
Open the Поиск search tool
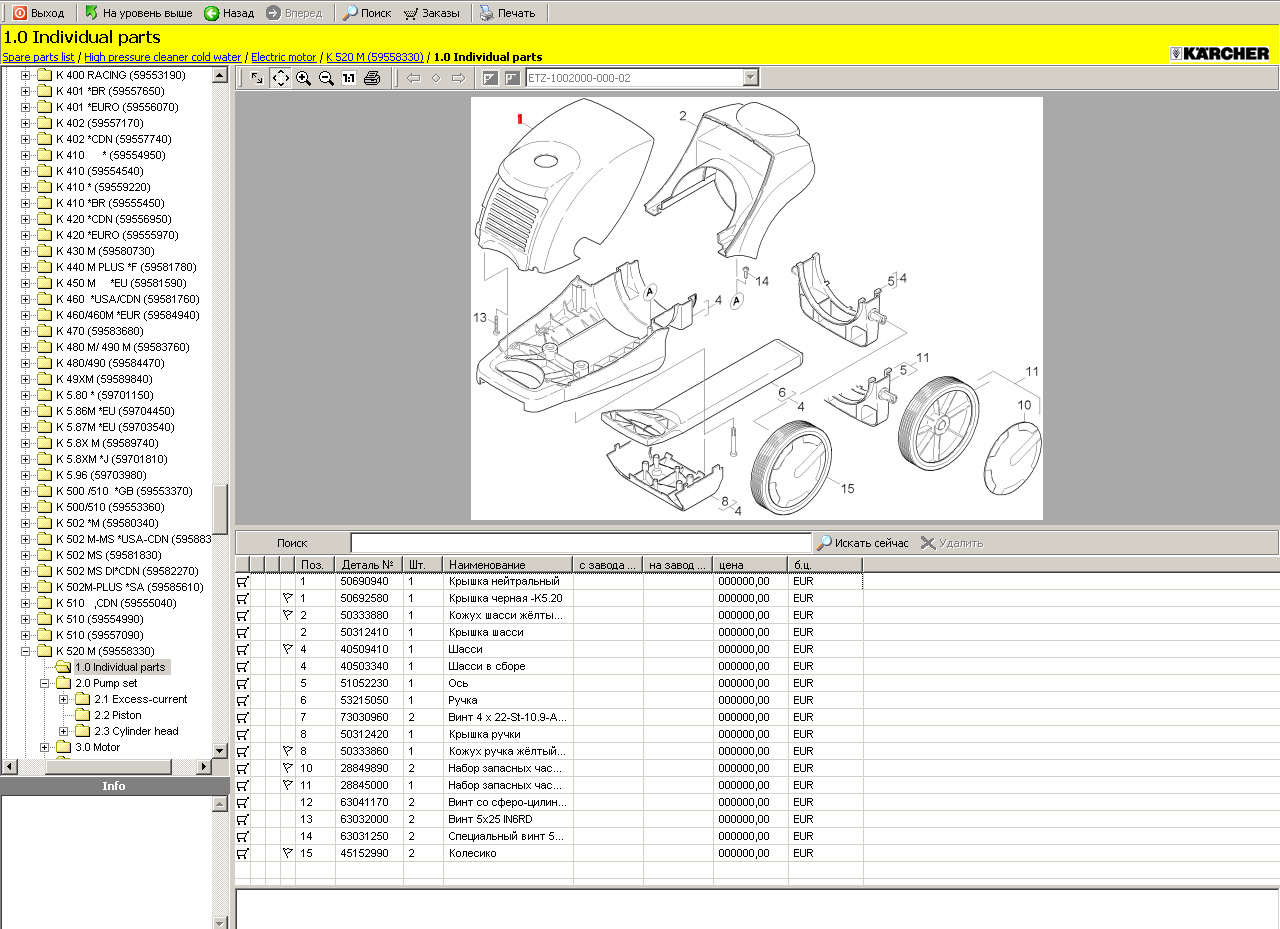(x=366, y=13)
